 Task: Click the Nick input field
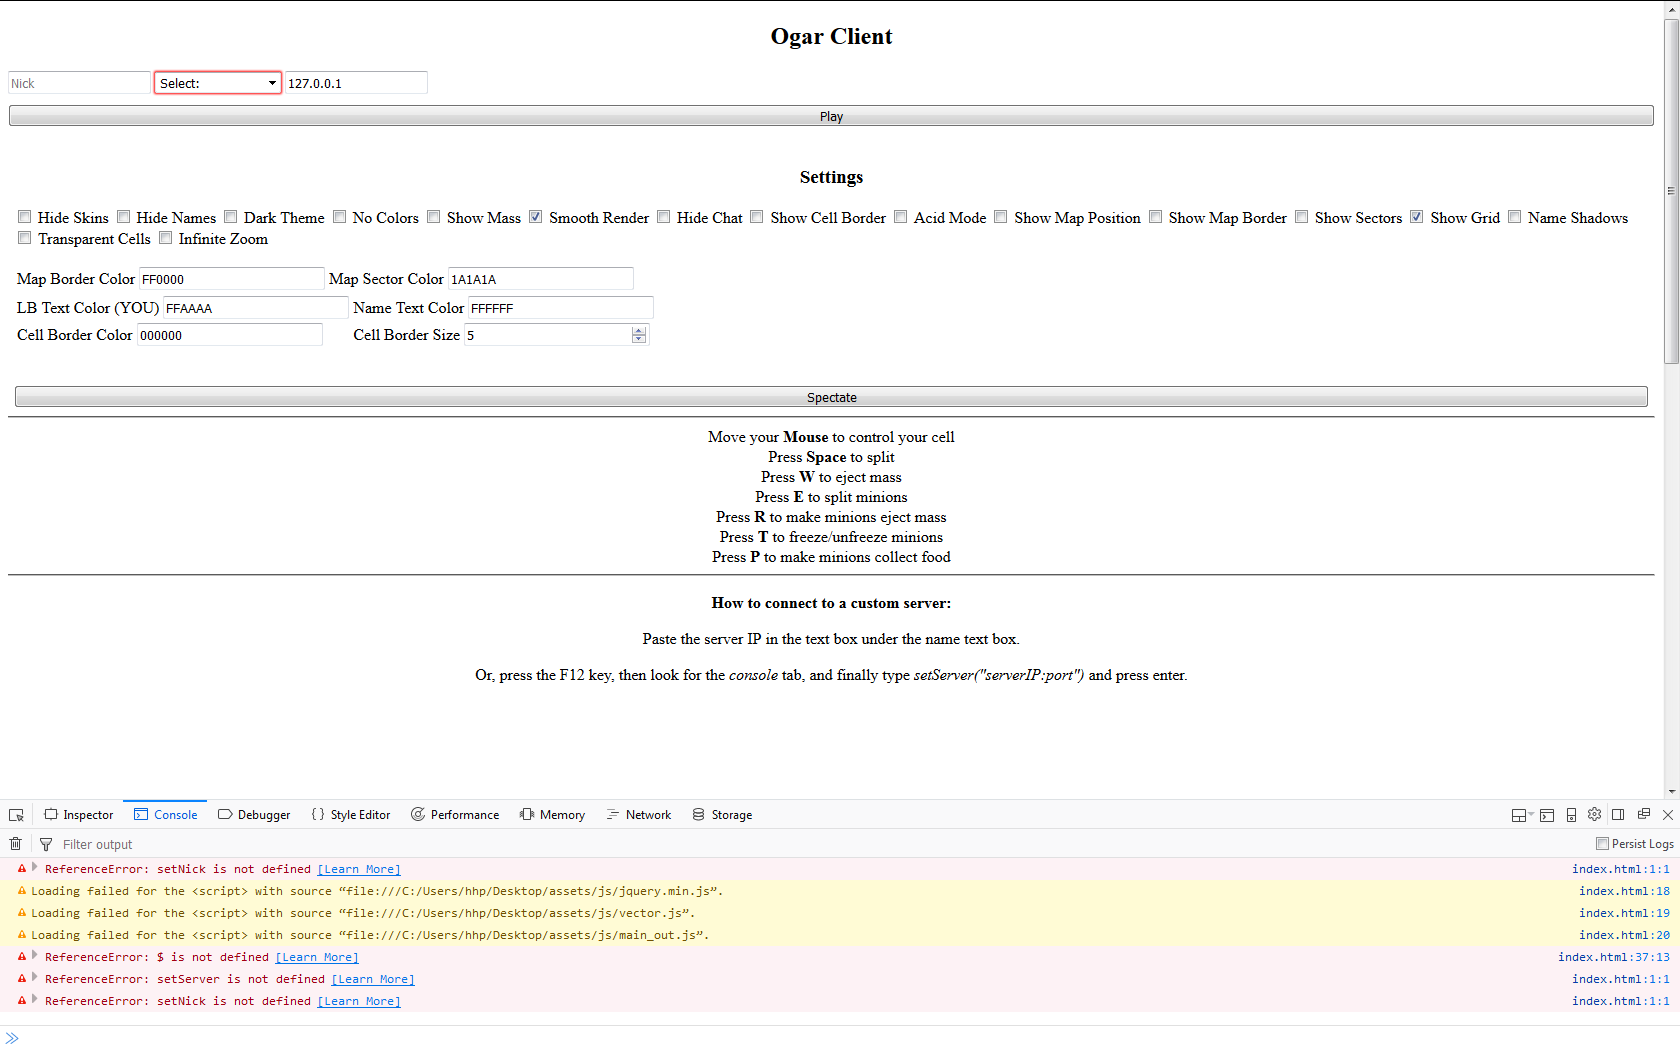[x=78, y=82]
